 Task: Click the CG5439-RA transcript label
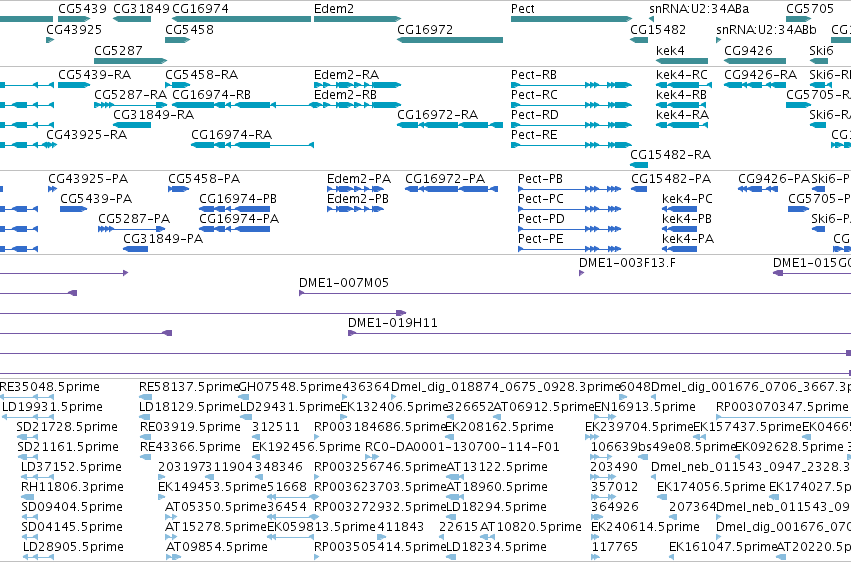pyautogui.click(x=94, y=74)
